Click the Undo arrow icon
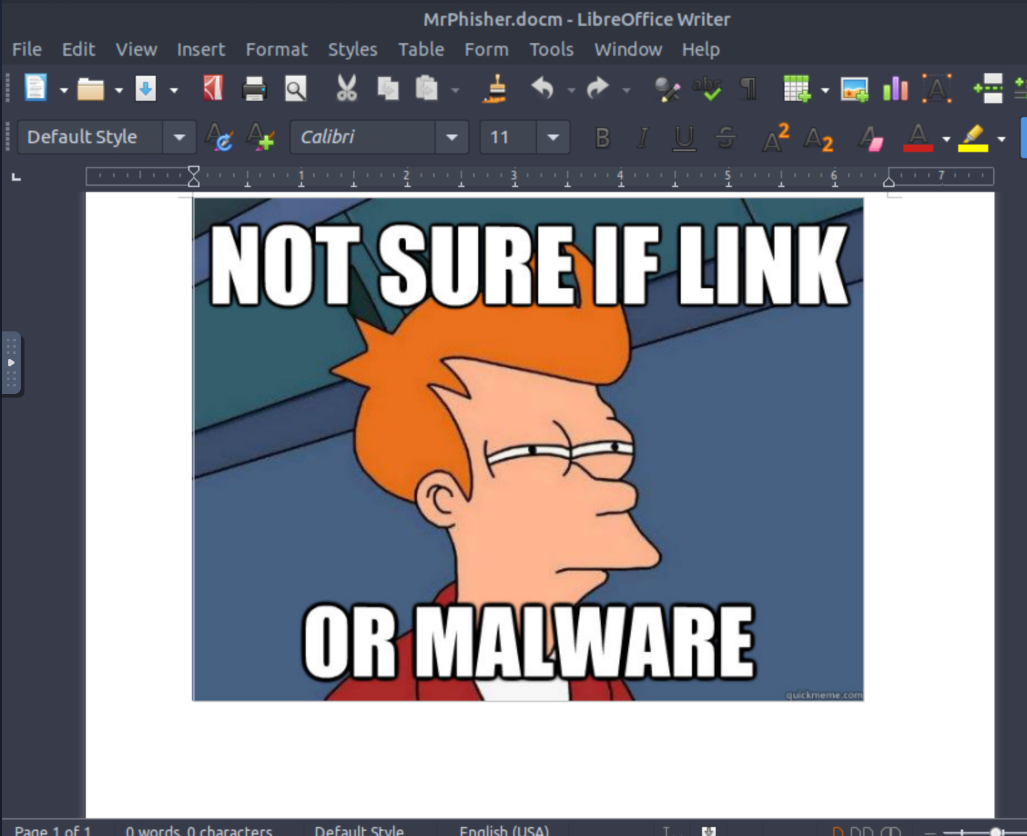The width and height of the screenshot is (1027, 836). point(542,89)
